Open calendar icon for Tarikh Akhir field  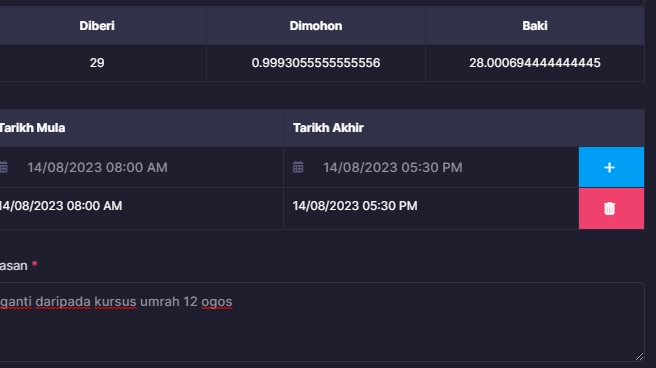point(298,167)
